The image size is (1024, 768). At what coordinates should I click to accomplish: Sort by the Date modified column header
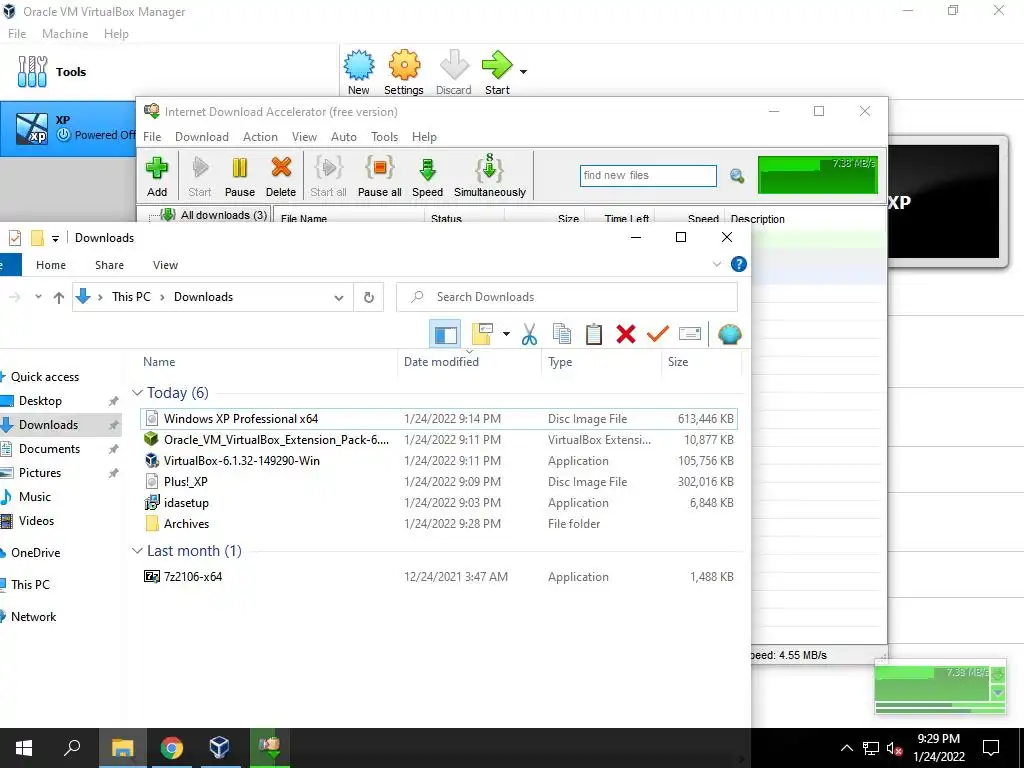click(x=469, y=362)
